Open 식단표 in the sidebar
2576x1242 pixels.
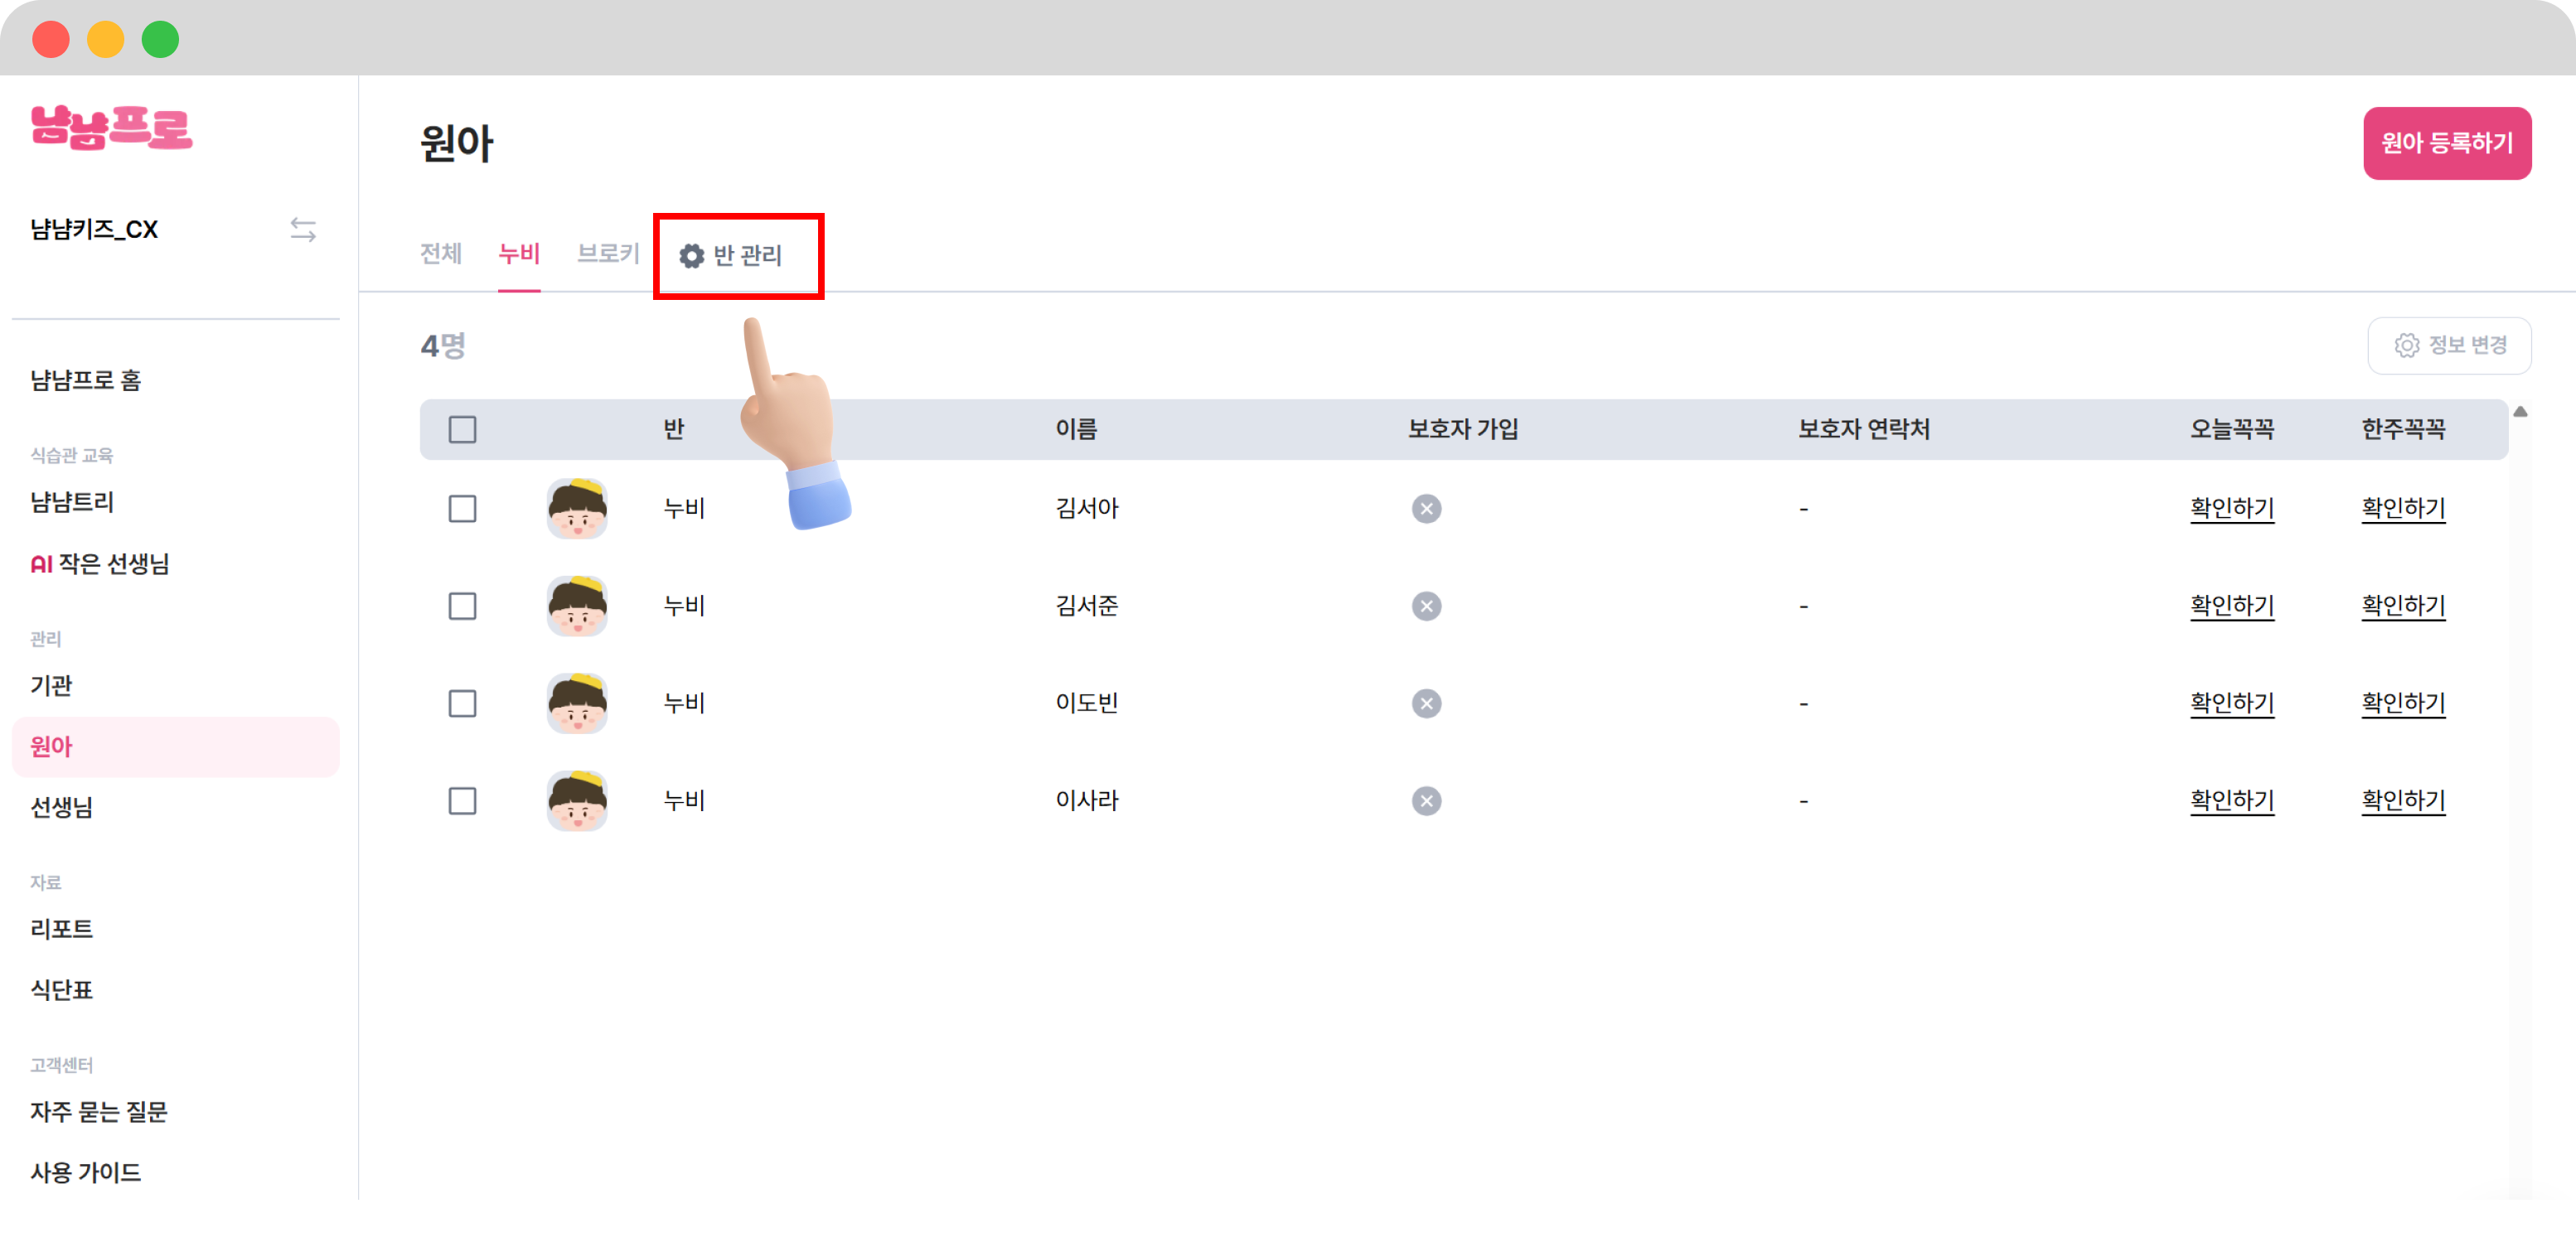(62, 990)
